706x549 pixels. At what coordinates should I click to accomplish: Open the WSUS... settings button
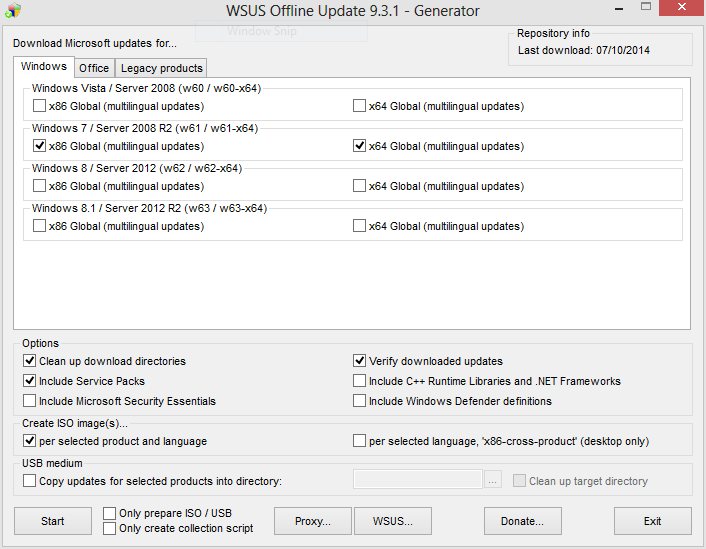pyautogui.click(x=393, y=521)
